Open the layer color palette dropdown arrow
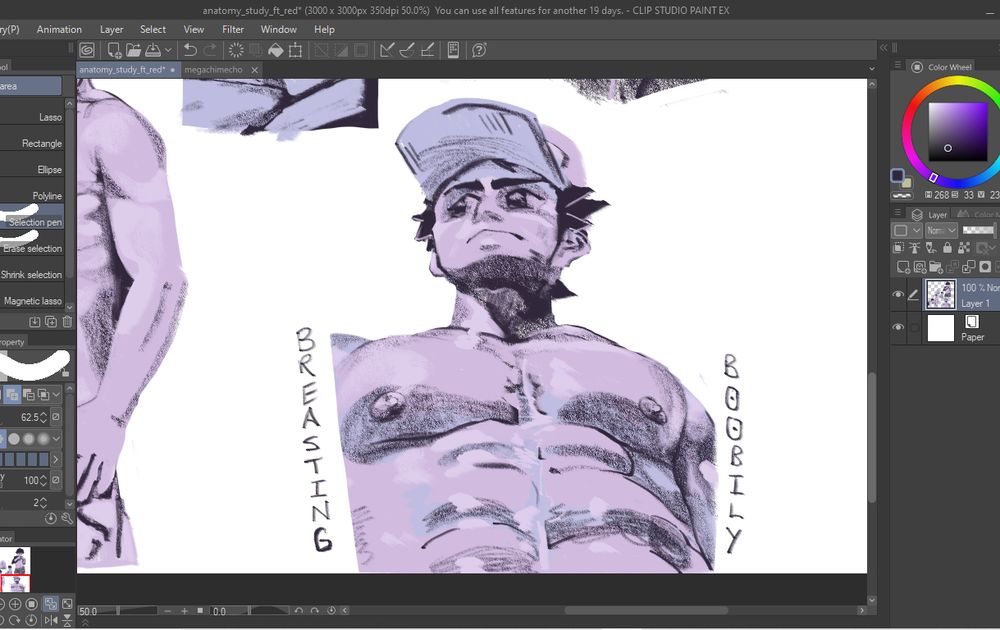This screenshot has width=1000, height=630. pos(917,230)
